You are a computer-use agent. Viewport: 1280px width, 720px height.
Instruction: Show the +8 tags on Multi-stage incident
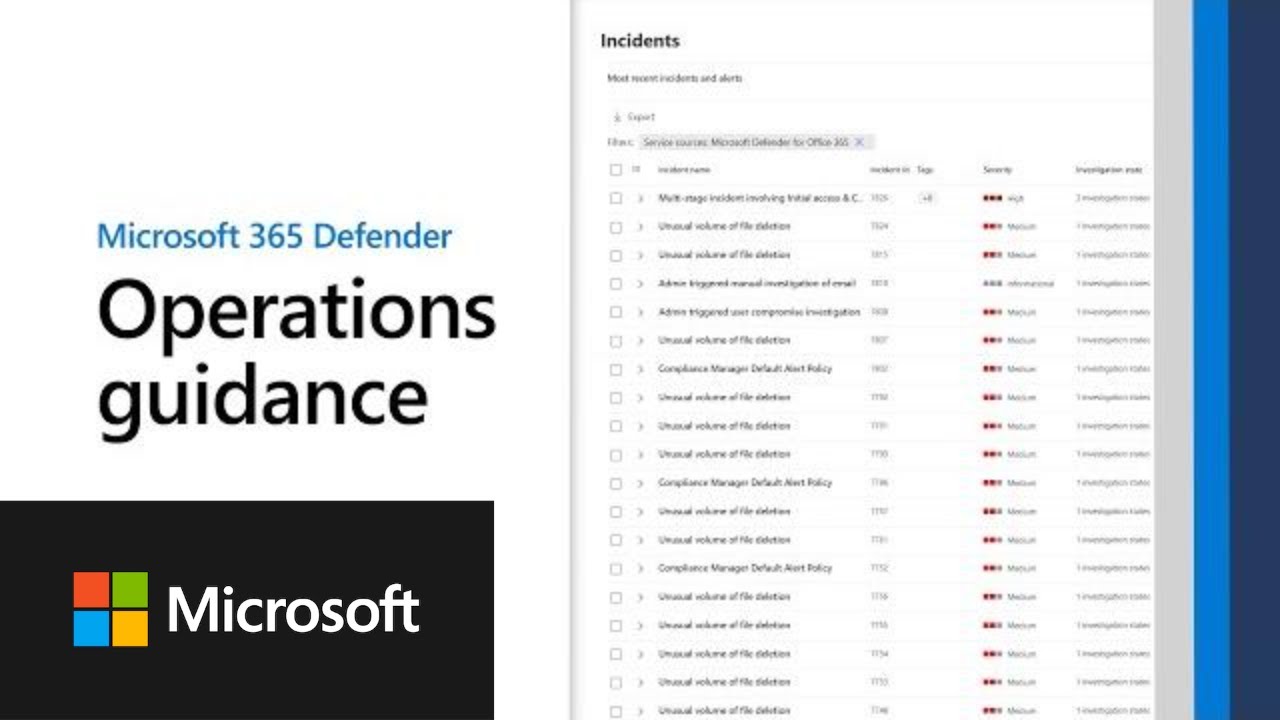[926, 198]
